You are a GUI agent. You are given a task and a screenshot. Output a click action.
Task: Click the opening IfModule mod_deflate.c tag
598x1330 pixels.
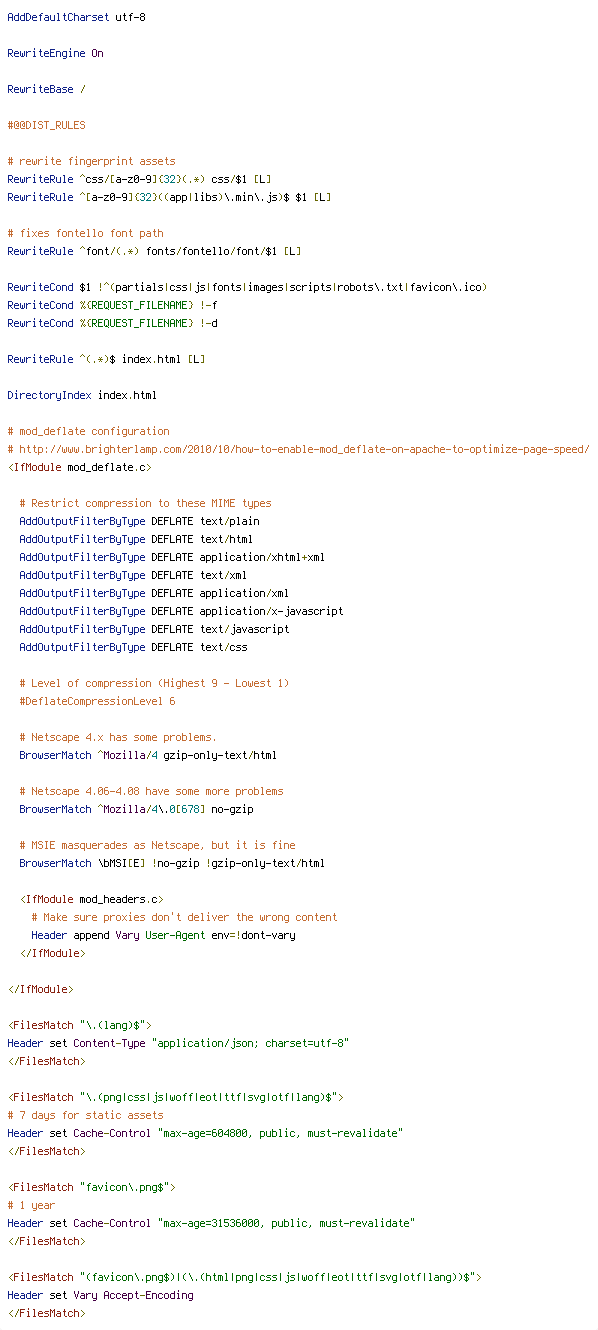click(x=79, y=467)
